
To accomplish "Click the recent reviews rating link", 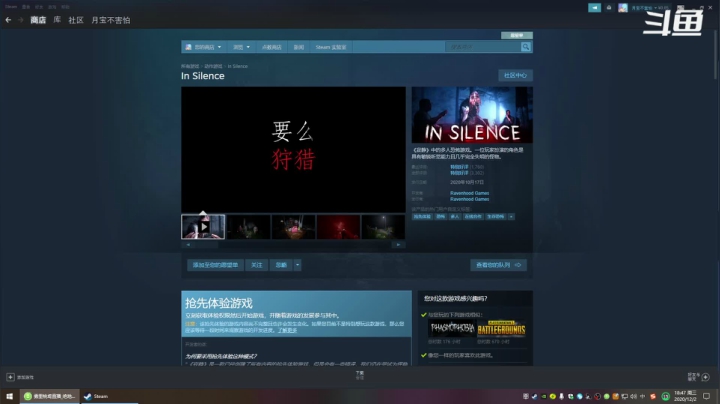I will 459,167.
